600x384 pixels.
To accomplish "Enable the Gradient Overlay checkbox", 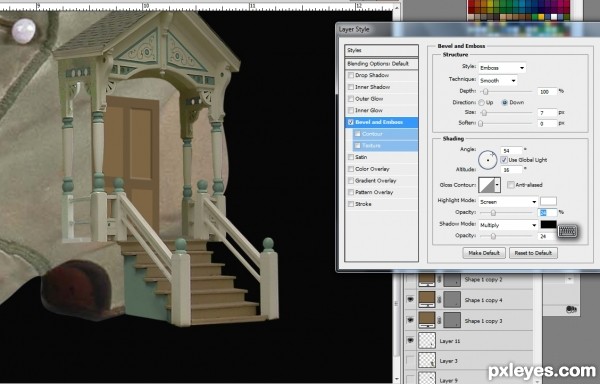I will pyautogui.click(x=351, y=181).
